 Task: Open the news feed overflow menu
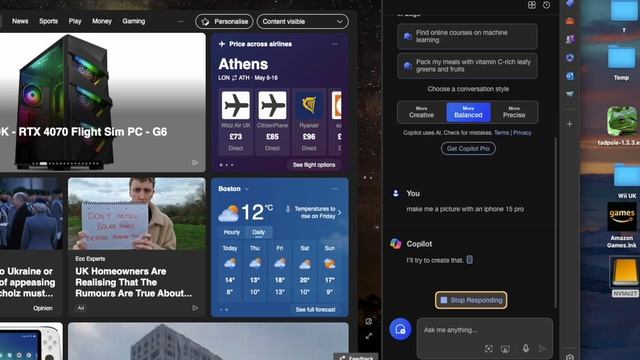(181, 21)
